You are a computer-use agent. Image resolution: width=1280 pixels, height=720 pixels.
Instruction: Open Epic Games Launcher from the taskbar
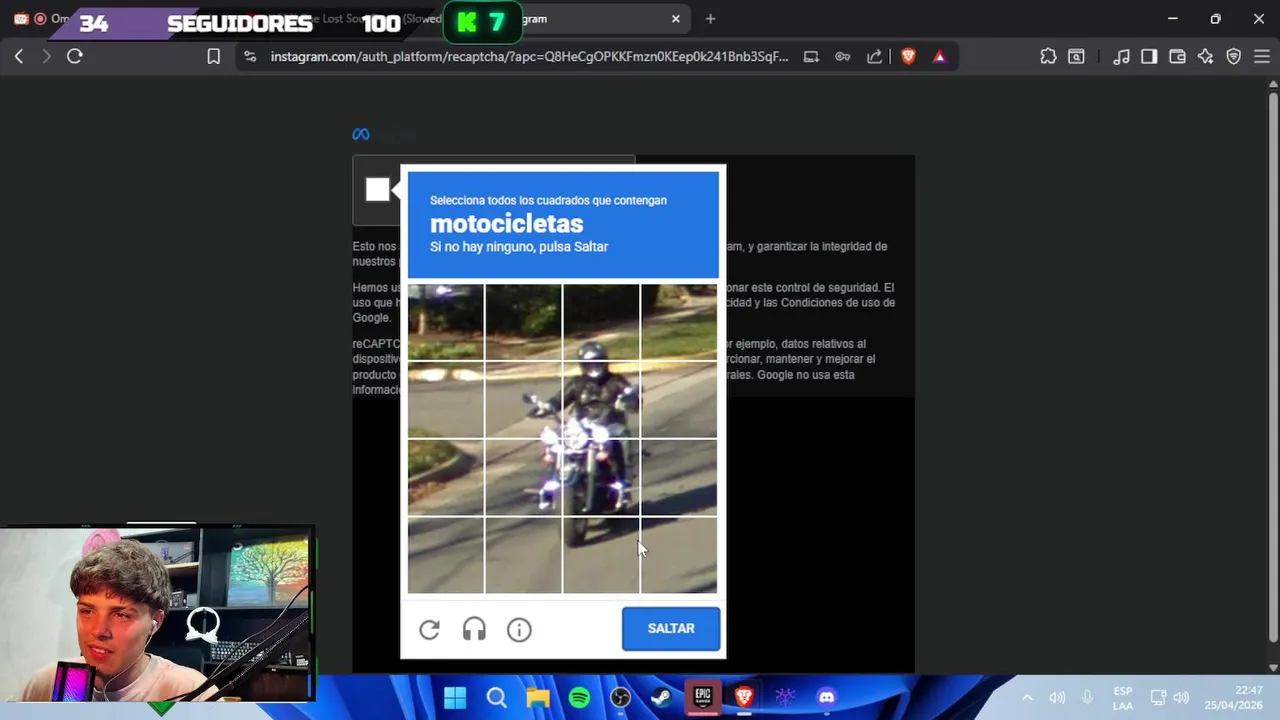tap(703, 697)
